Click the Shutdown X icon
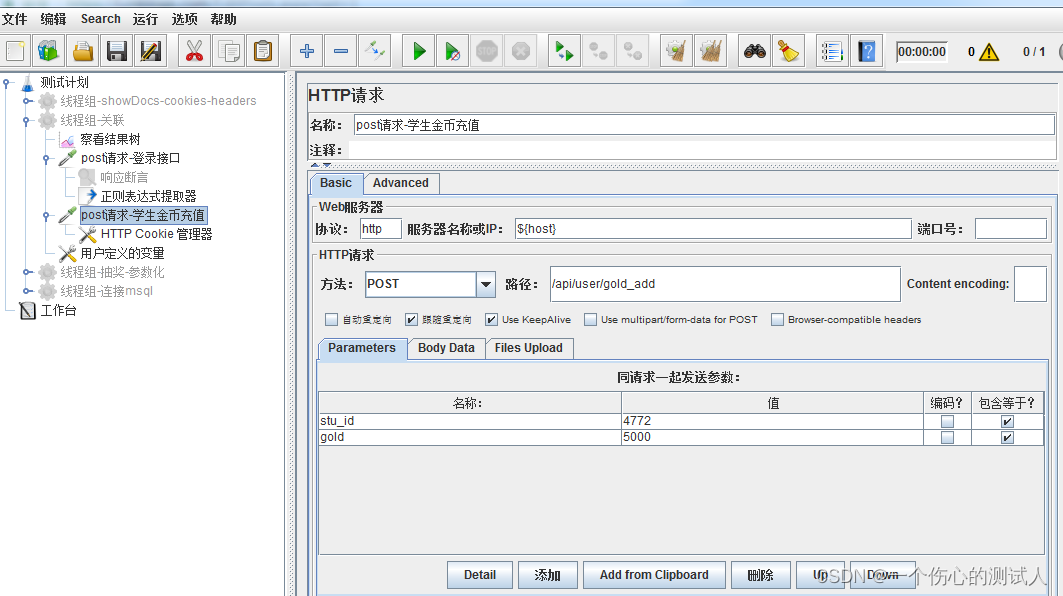The width and height of the screenshot is (1063, 596). [x=520, y=51]
